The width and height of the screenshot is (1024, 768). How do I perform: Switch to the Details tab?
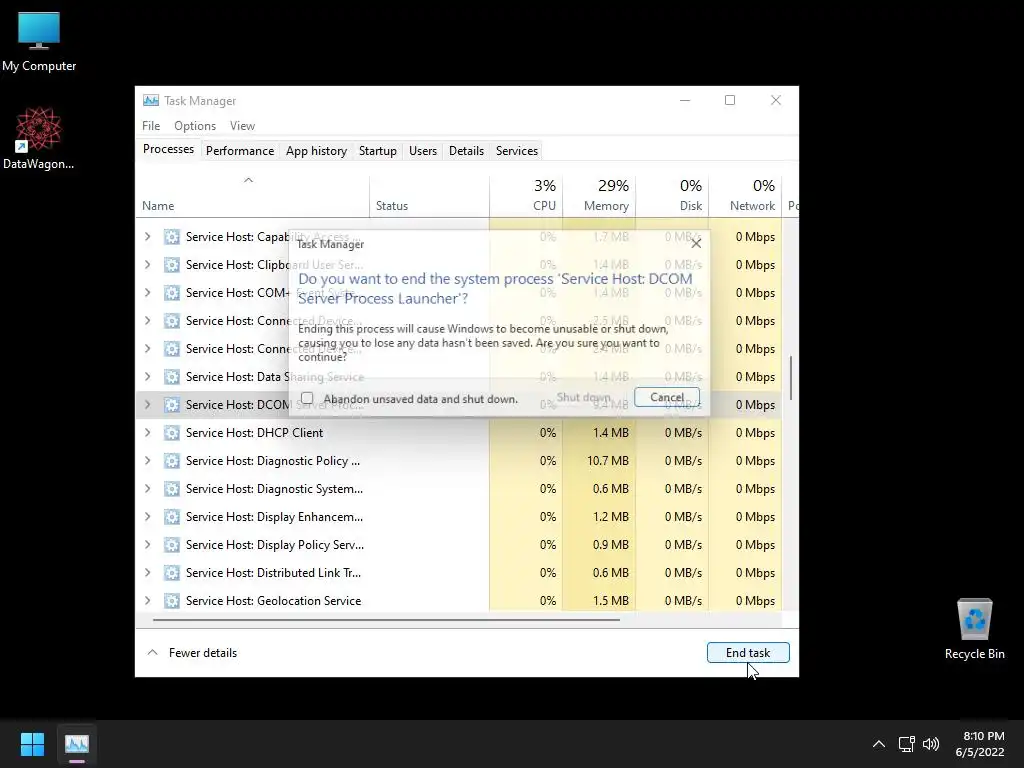(466, 151)
